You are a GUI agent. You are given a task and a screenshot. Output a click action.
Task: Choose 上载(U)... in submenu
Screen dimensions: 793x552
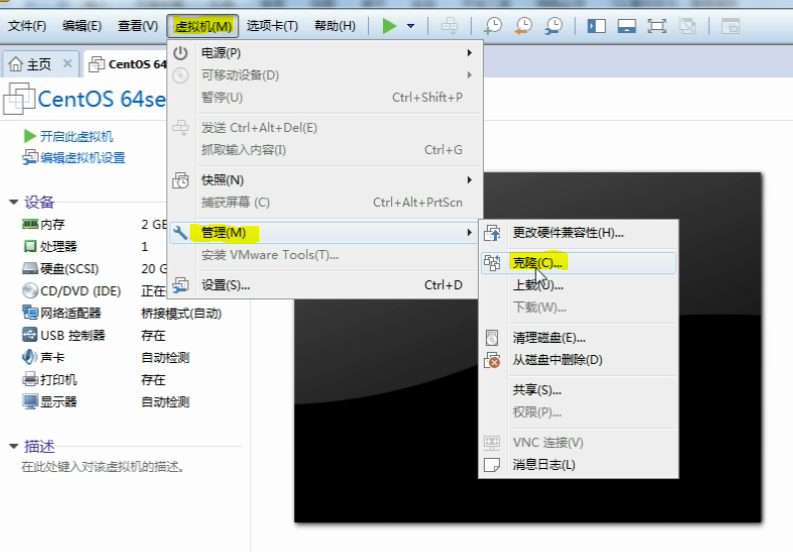579,285
